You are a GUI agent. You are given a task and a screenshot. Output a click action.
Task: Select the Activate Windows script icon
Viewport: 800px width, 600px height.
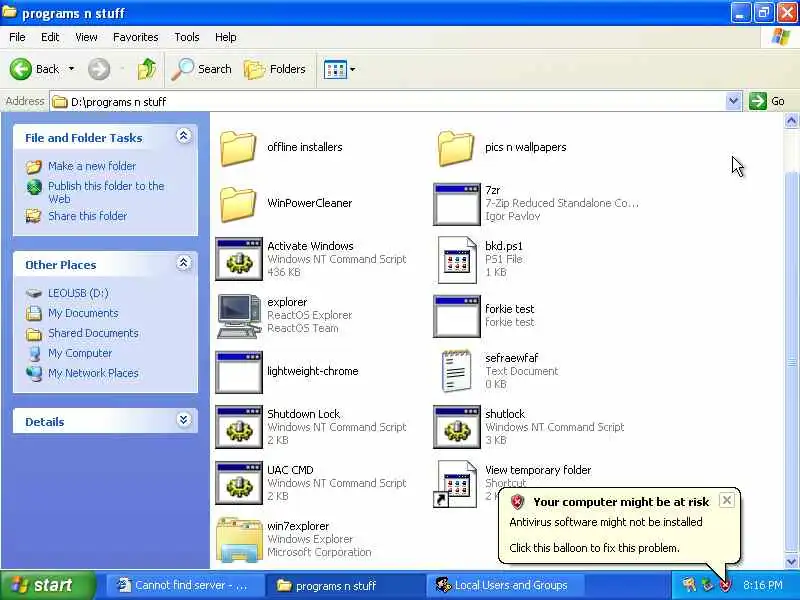[x=239, y=259]
